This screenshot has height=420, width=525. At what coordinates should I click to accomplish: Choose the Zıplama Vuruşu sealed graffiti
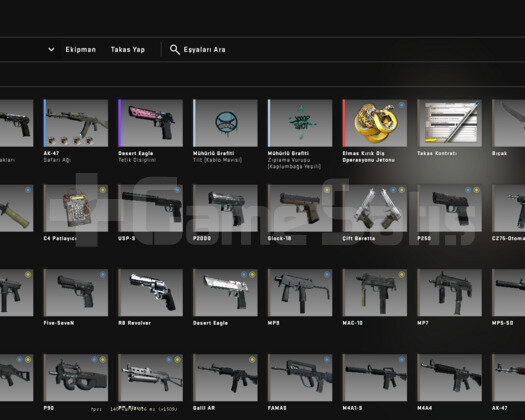point(300,123)
